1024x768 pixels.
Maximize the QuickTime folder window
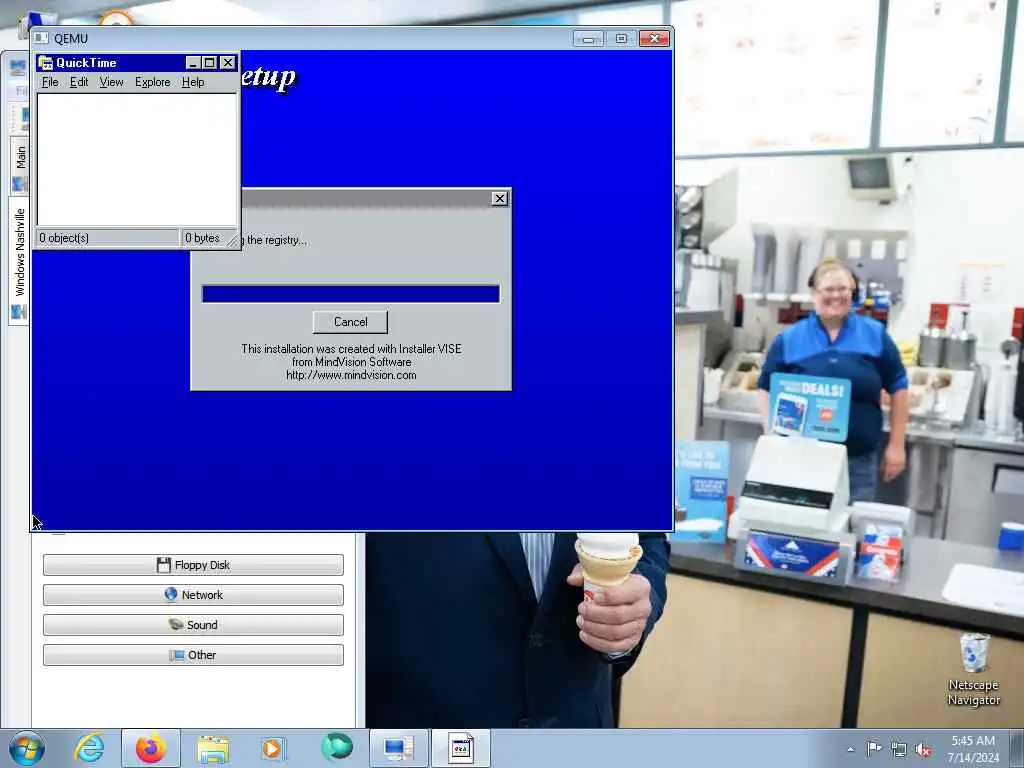point(209,63)
